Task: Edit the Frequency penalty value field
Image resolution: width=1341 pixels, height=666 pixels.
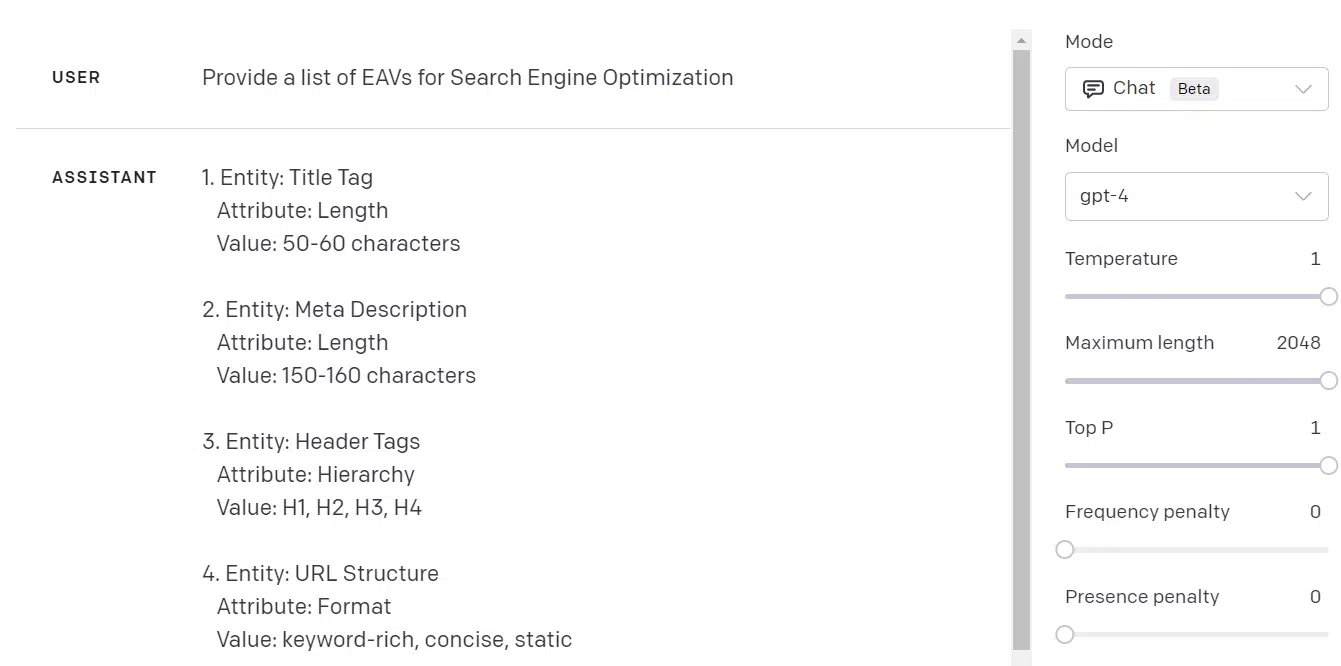Action: click(x=1315, y=512)
